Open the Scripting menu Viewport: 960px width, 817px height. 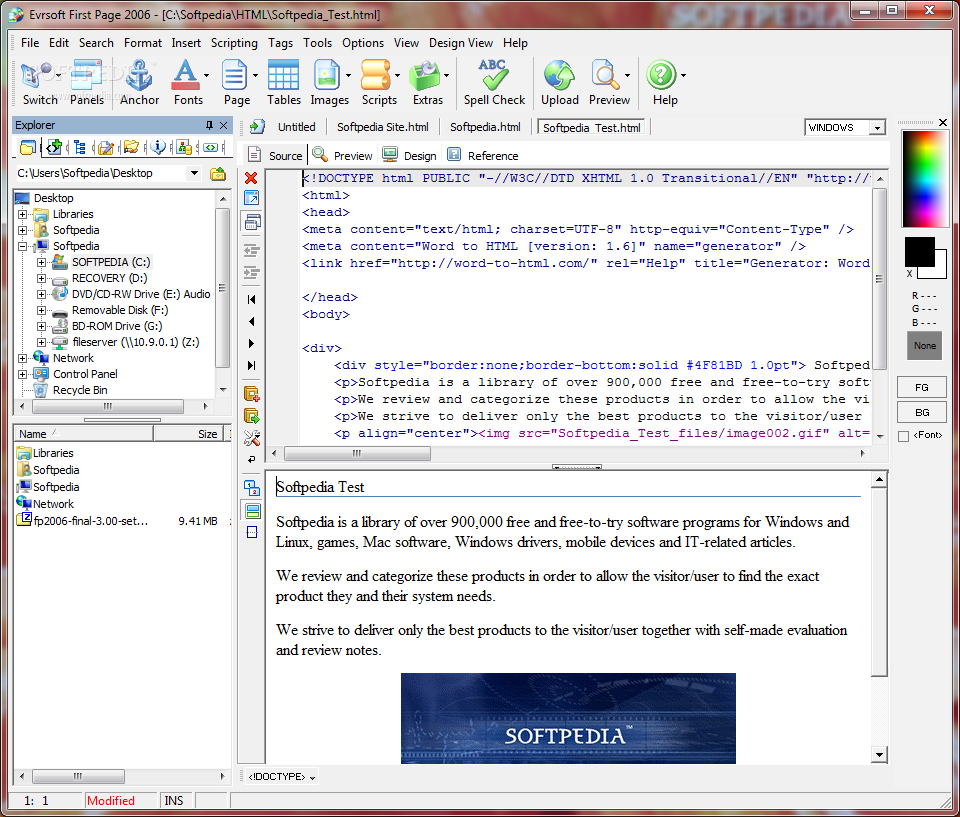click(234, 43)
